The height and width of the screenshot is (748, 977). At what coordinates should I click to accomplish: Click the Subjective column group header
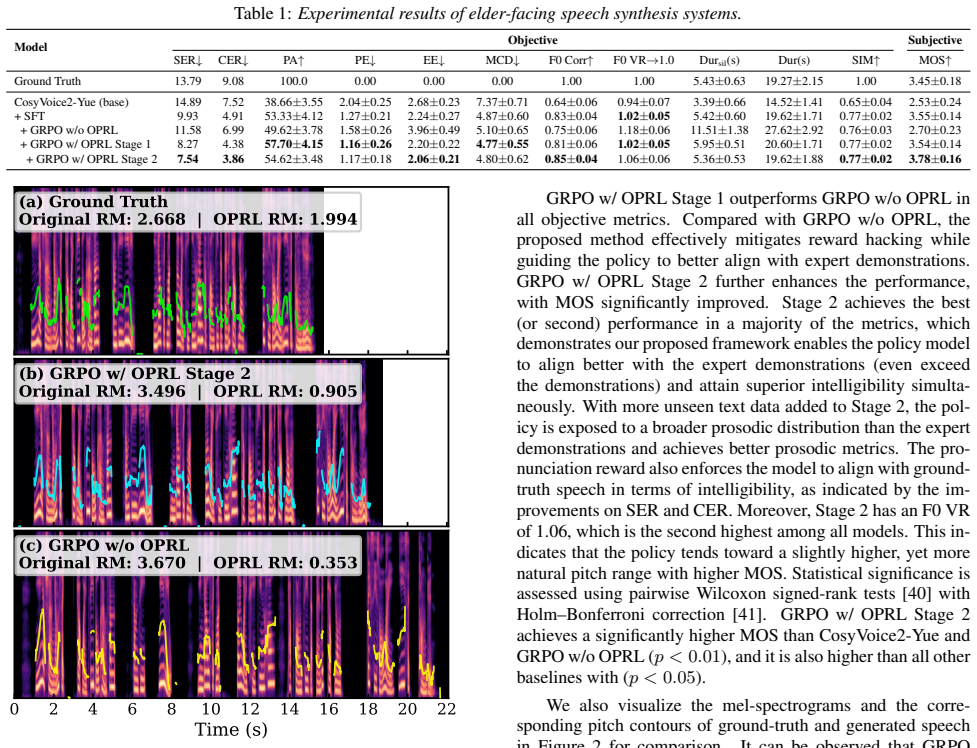coord(935,40)
